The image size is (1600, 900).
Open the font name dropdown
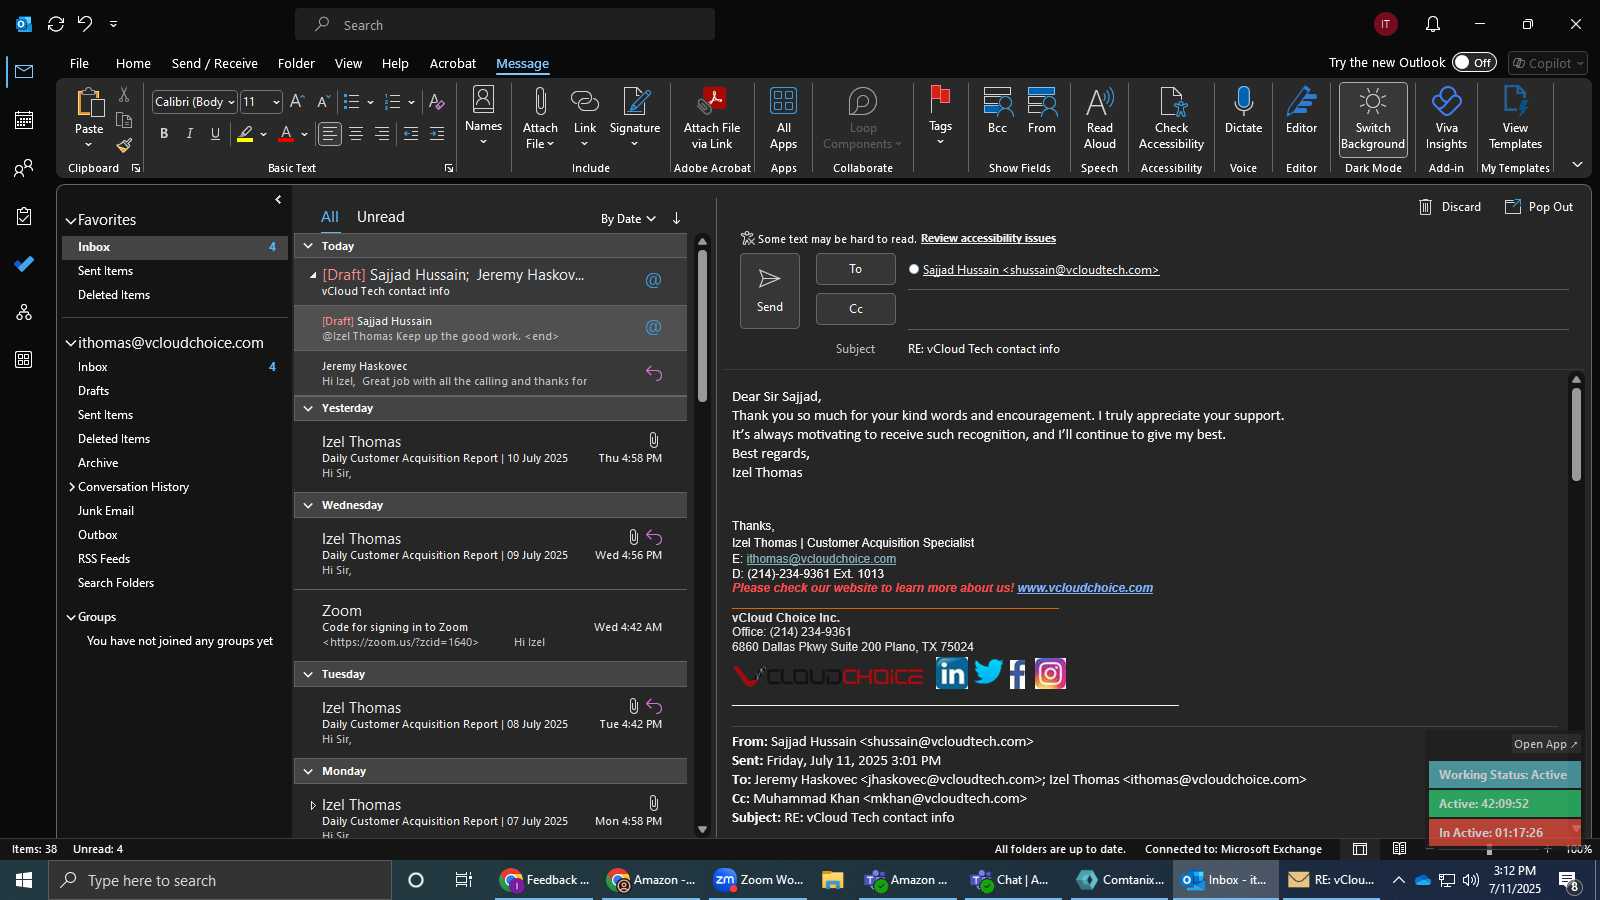(231, 102)
